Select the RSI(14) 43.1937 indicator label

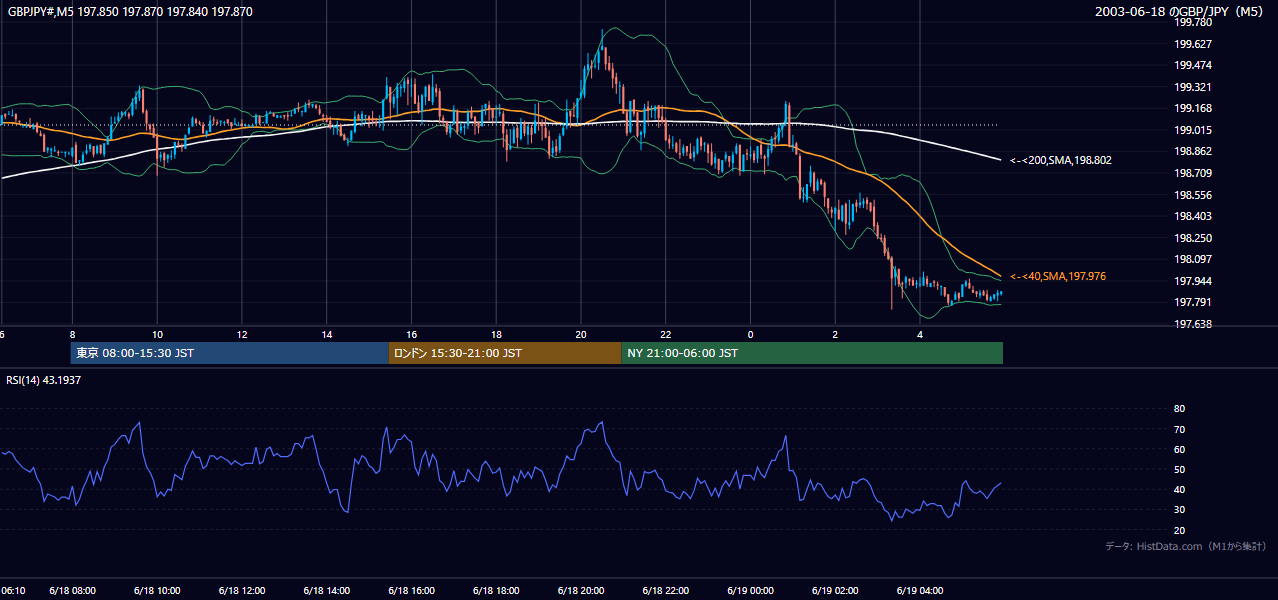click(43, 380)
